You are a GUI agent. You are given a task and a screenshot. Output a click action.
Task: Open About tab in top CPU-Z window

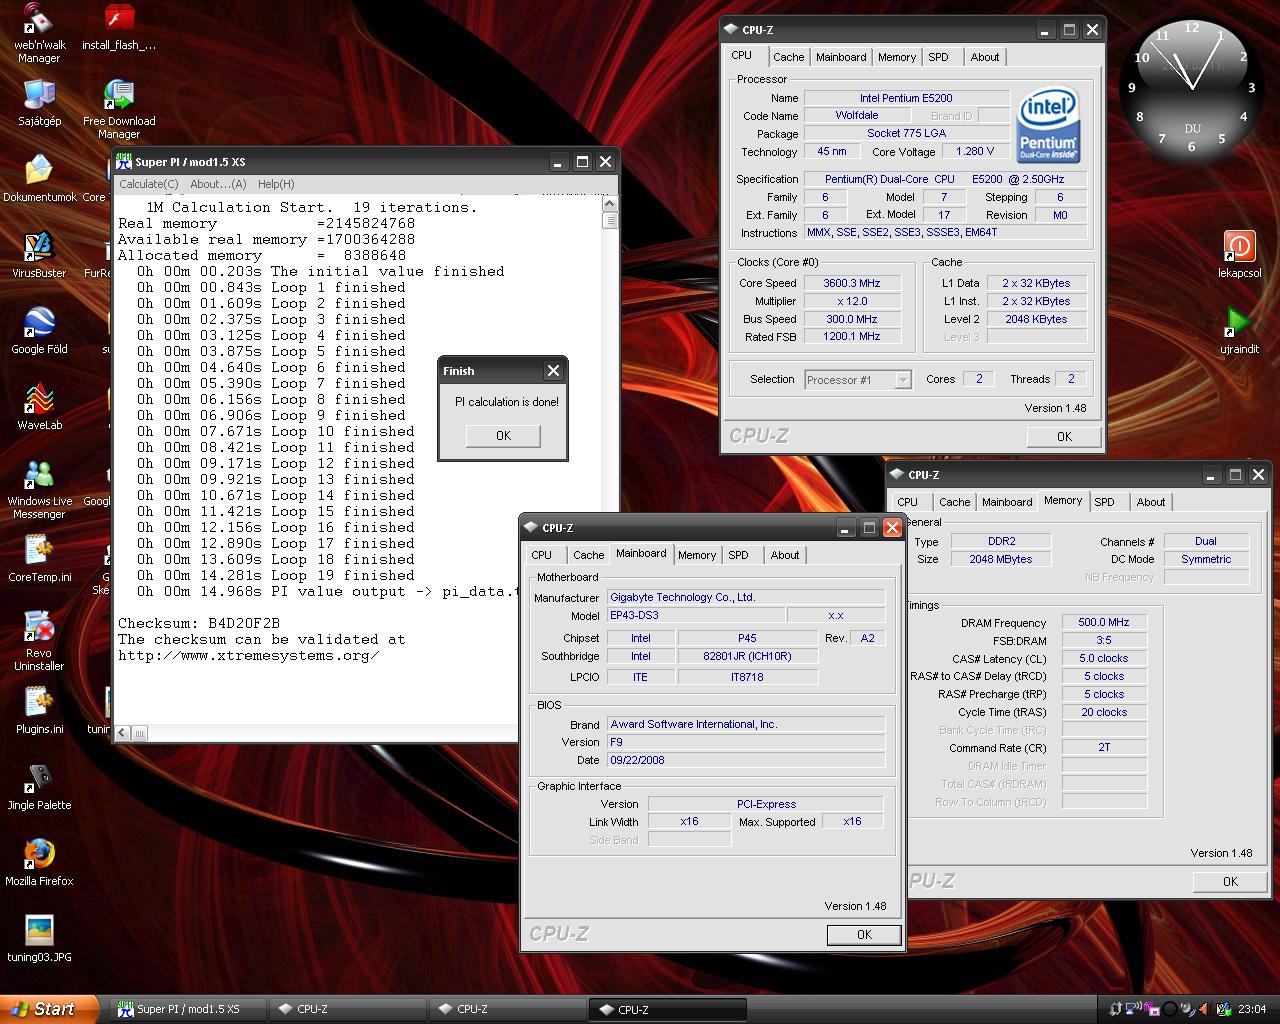985,57
